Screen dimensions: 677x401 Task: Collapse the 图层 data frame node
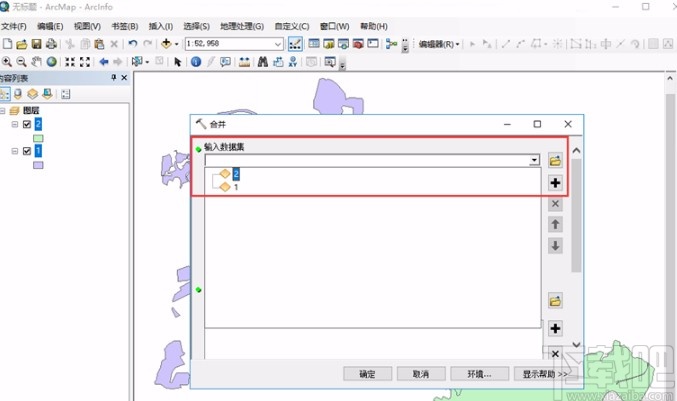click(3, 111)
